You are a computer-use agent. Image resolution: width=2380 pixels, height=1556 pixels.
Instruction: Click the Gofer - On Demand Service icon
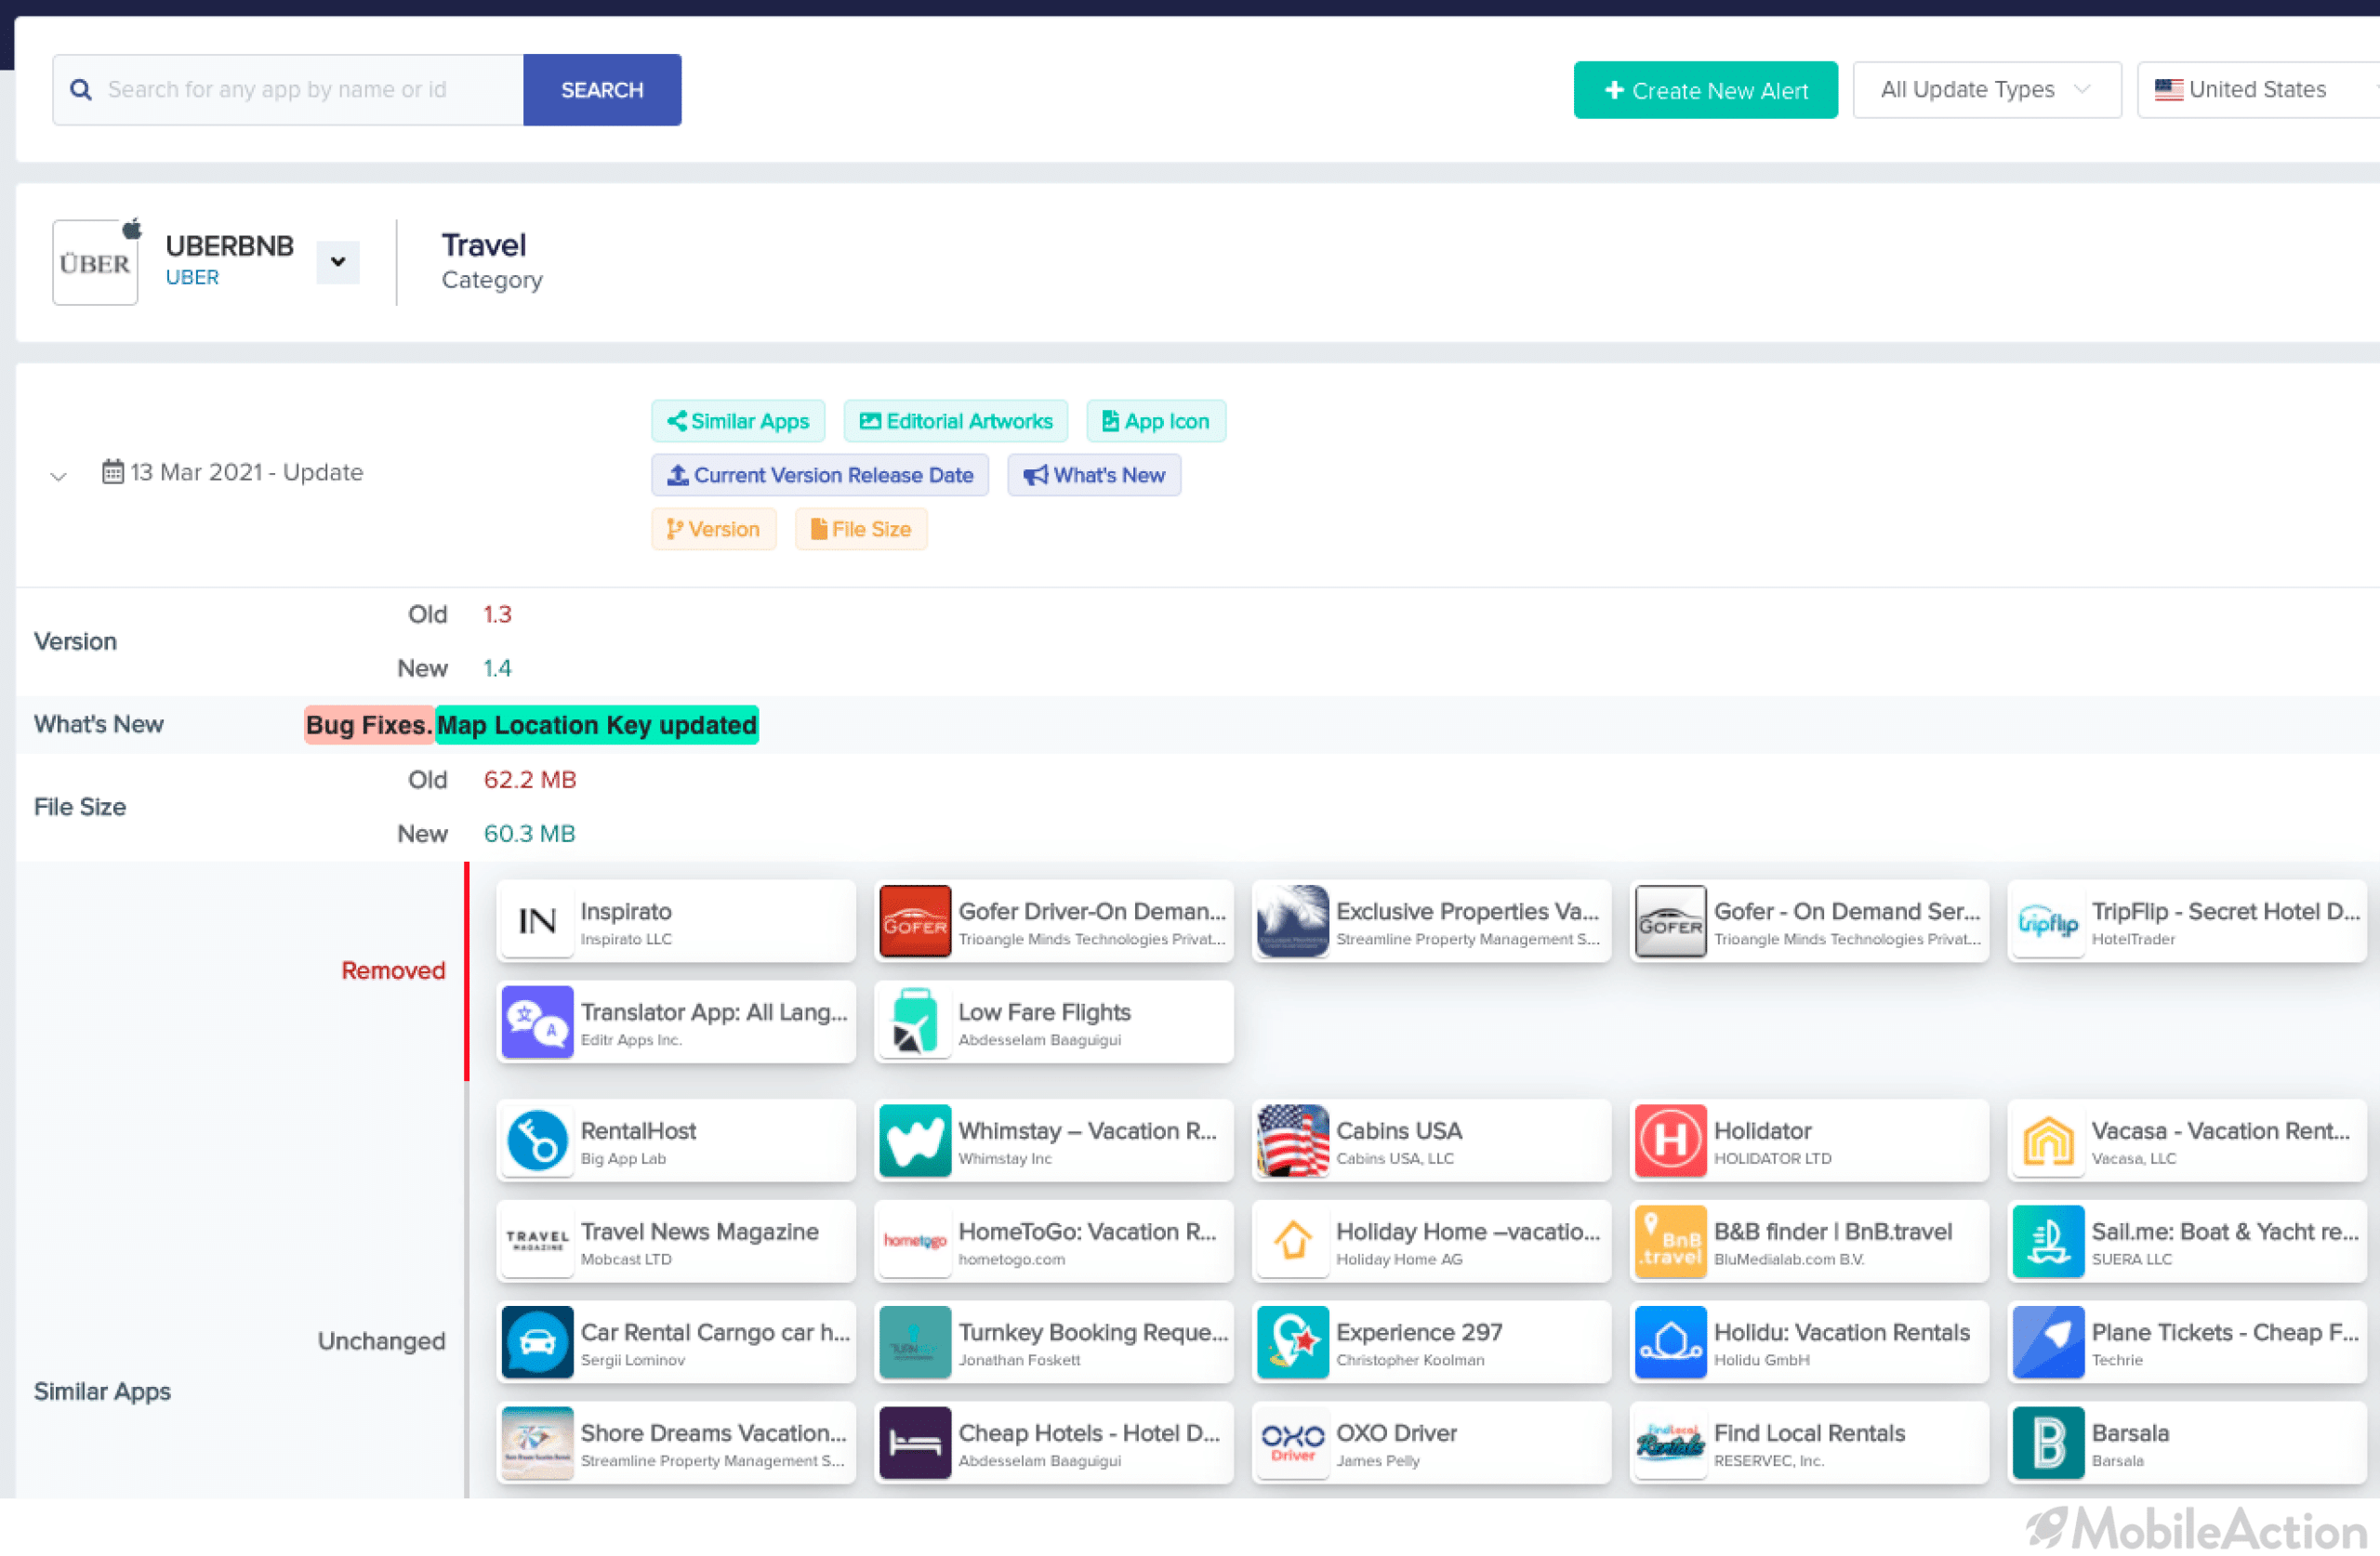coord(1670,921)
